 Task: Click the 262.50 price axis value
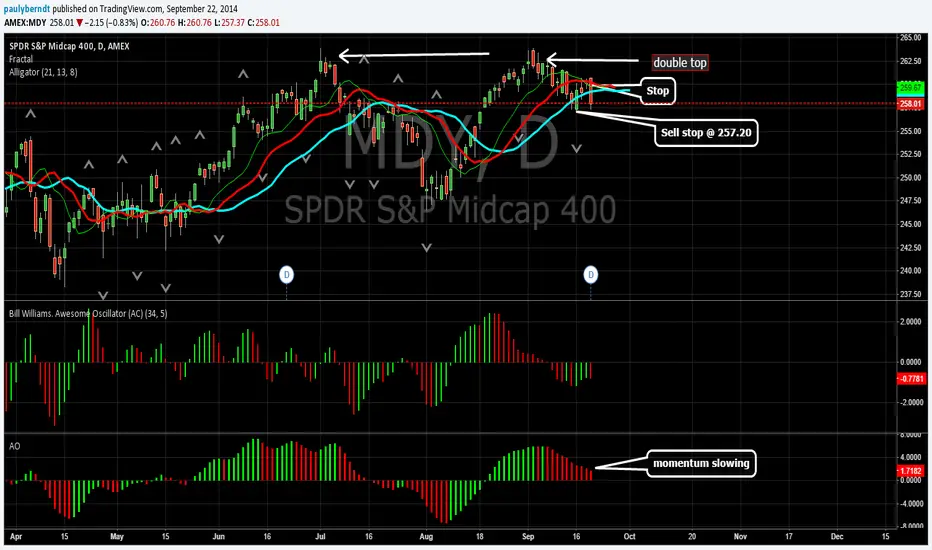click(x=910, y=61)
